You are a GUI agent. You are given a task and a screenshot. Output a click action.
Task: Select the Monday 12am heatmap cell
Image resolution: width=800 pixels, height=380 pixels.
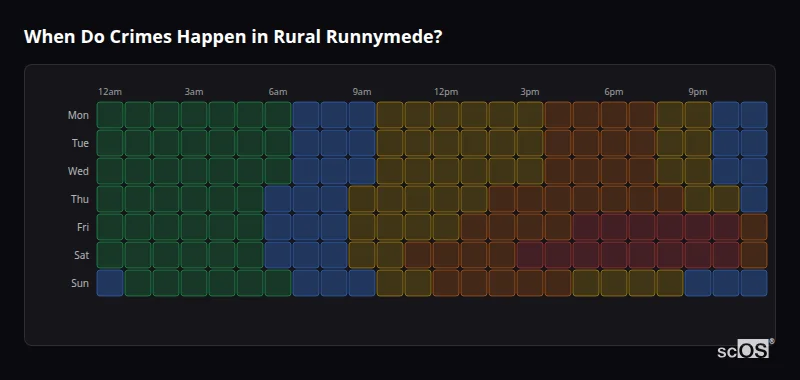[110, 115]
